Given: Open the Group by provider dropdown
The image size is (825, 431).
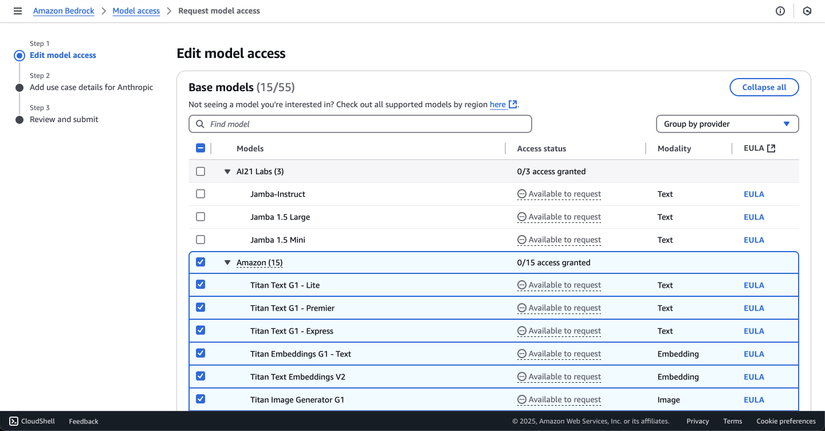Looking at the screenshot, I should click(x=727, y=124).
